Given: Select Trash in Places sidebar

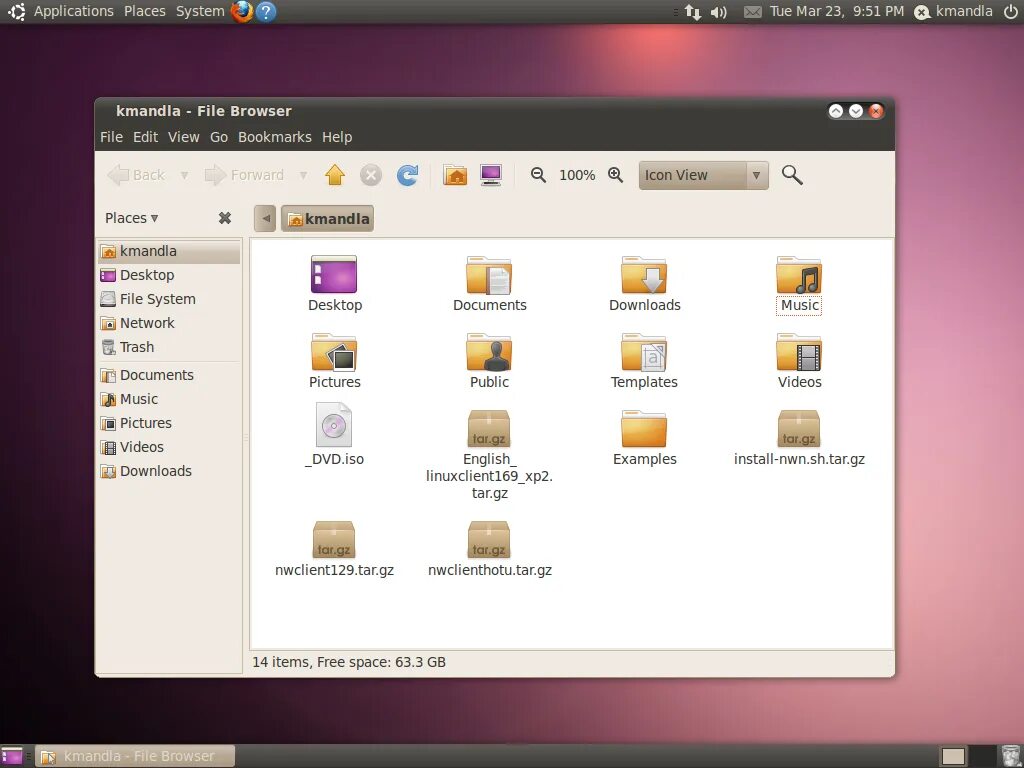Looking at the screenshot, I should (x=169, y=347).
